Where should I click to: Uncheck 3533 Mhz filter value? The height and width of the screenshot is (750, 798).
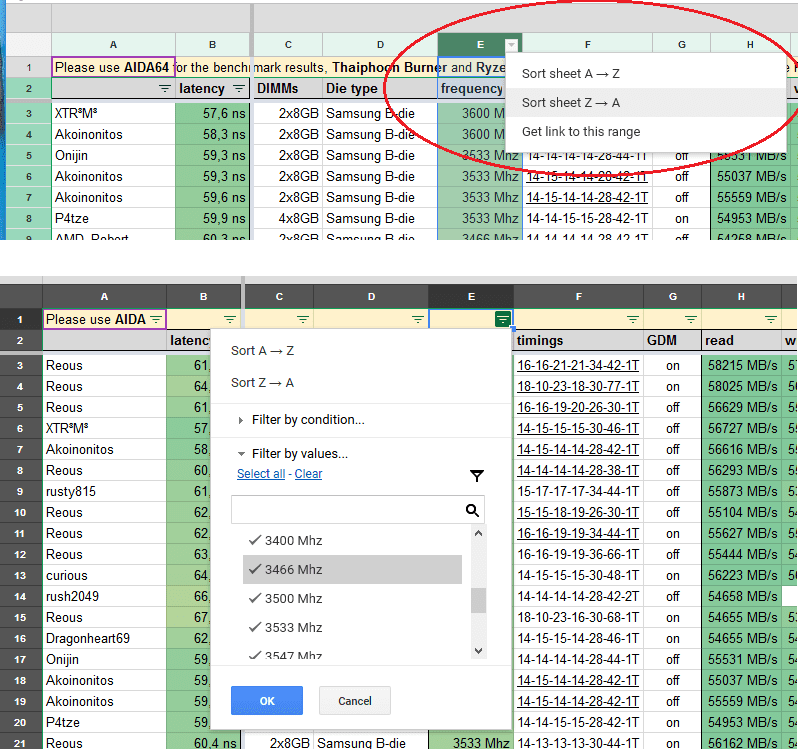click(x=352, y=627)
